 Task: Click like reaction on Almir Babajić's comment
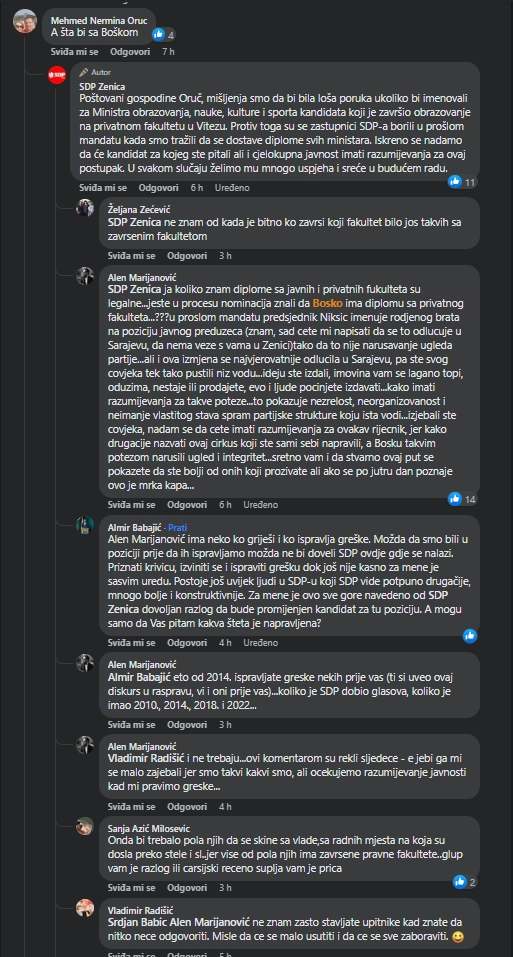470,635
